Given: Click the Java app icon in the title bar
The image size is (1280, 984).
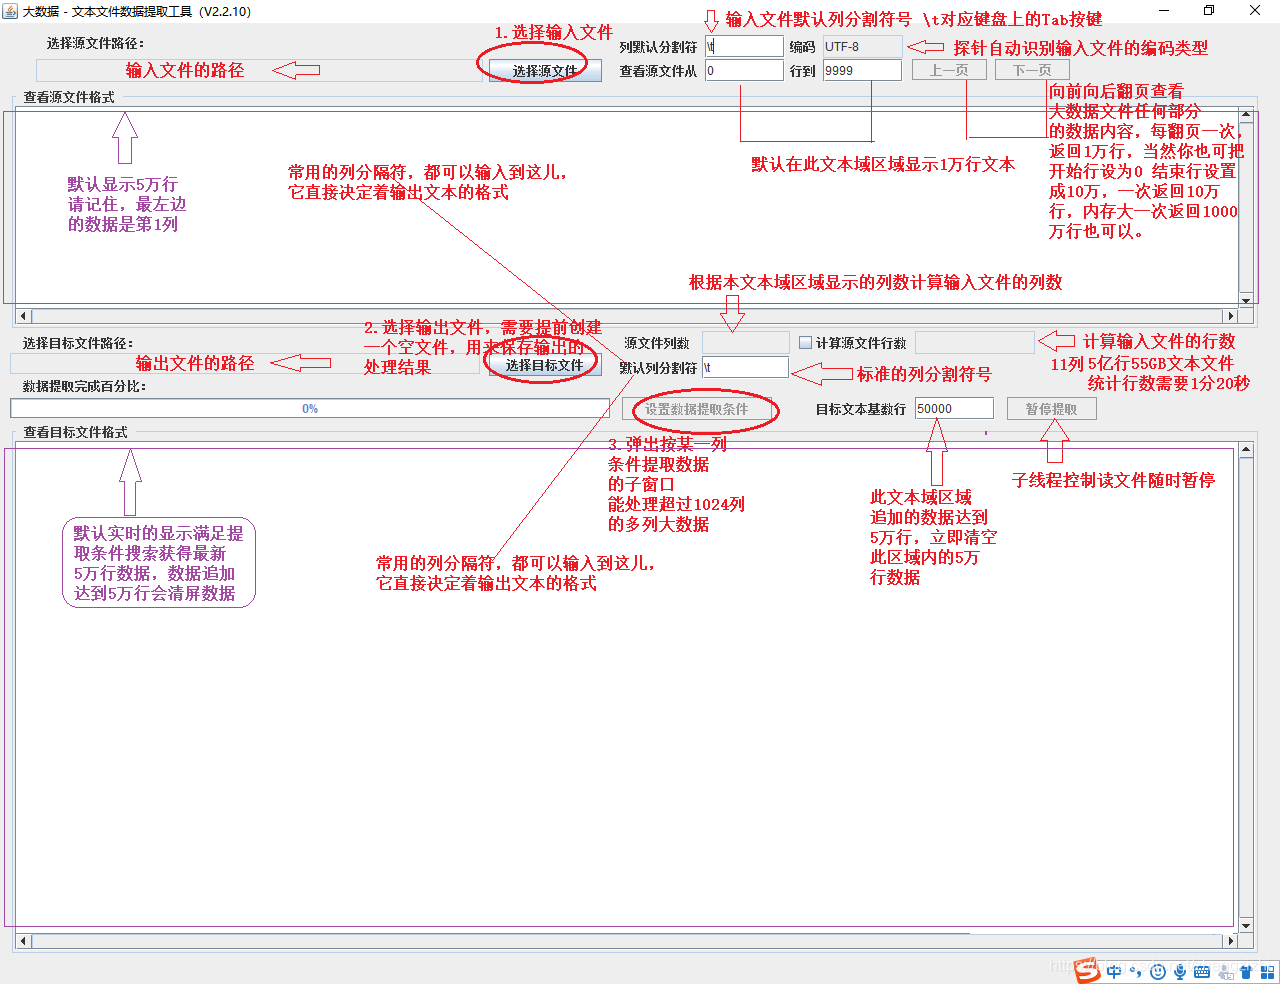Looking at the screenshot, I should click(10, 11).
